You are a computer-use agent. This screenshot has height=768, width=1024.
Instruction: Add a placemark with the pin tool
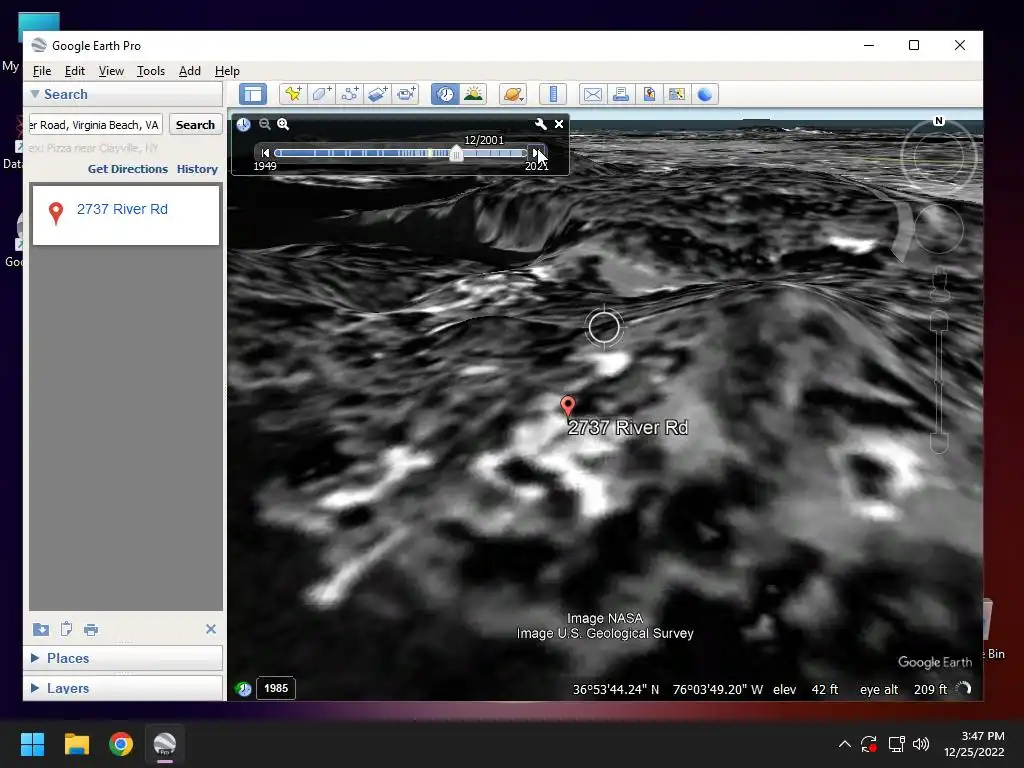click(x=293, y=94)
